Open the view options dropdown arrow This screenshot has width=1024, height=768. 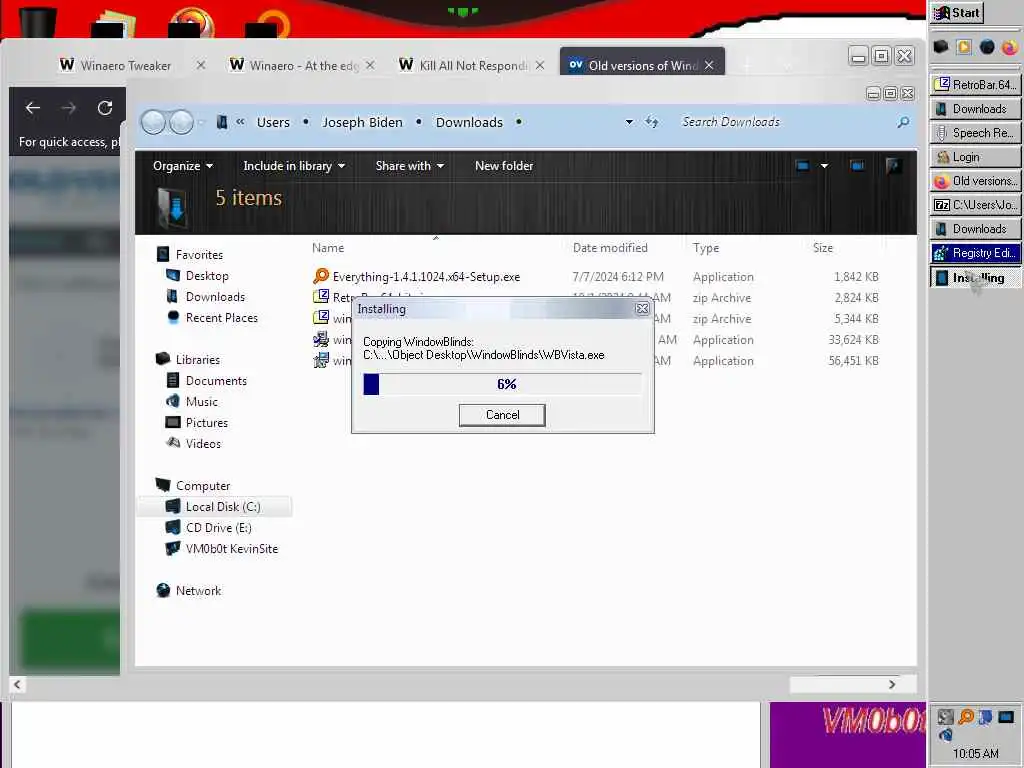tap(824, 166)
